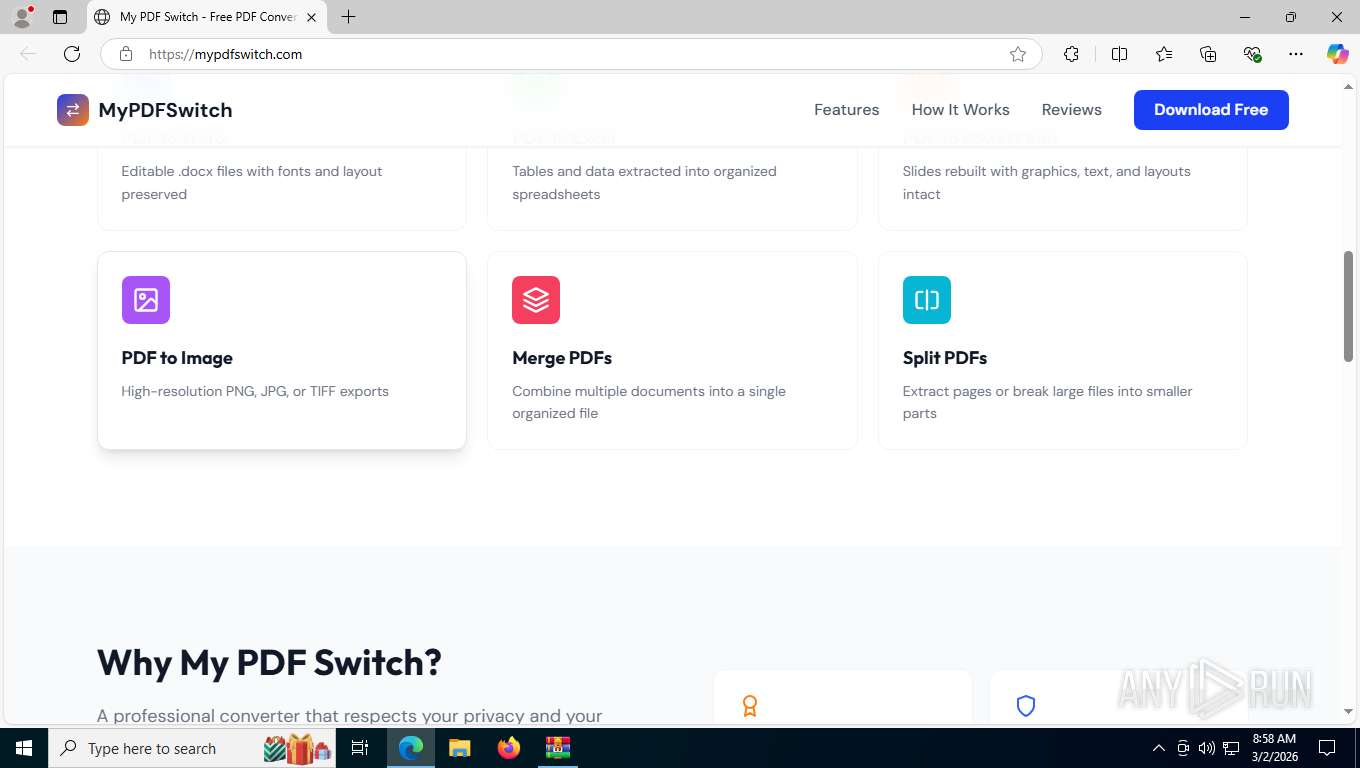
Task: Open the taskbar clock and date
Action: 1274,748
